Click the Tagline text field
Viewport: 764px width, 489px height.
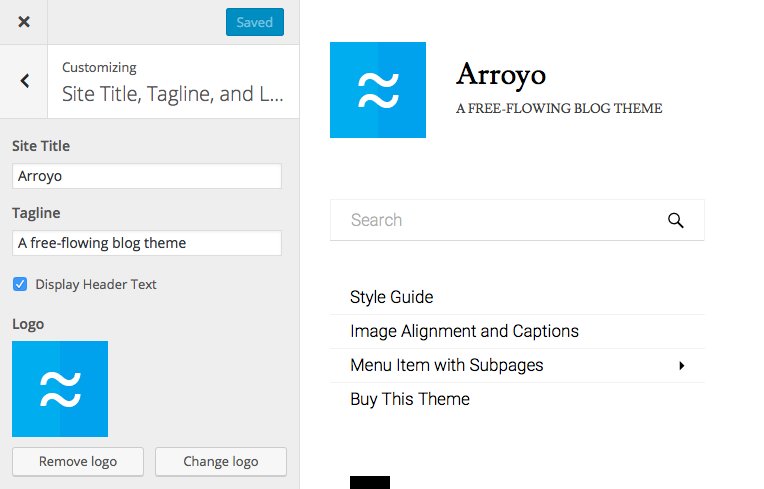coord(147,243)
